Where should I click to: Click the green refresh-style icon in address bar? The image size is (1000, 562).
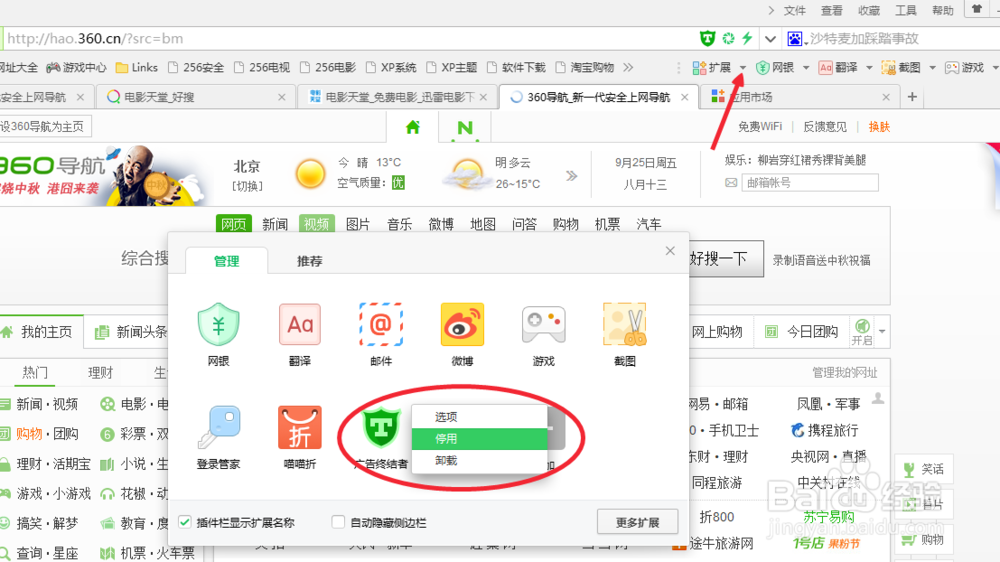(x=728, y=38)
